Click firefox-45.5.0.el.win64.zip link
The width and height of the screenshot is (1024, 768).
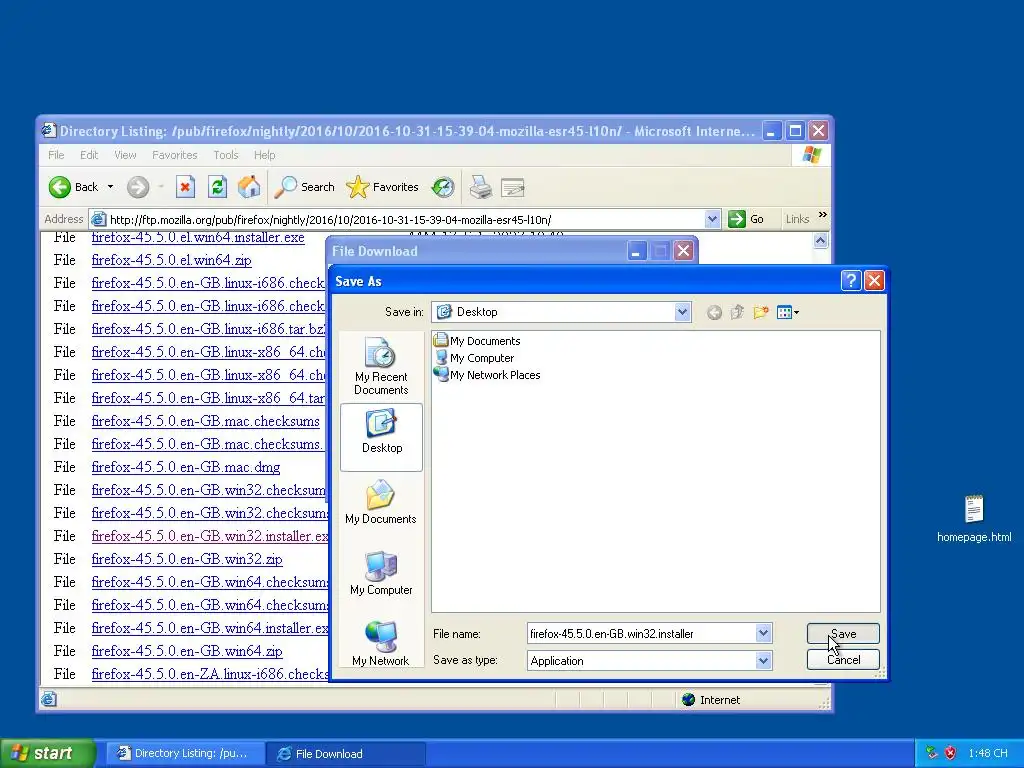point(171,260)
